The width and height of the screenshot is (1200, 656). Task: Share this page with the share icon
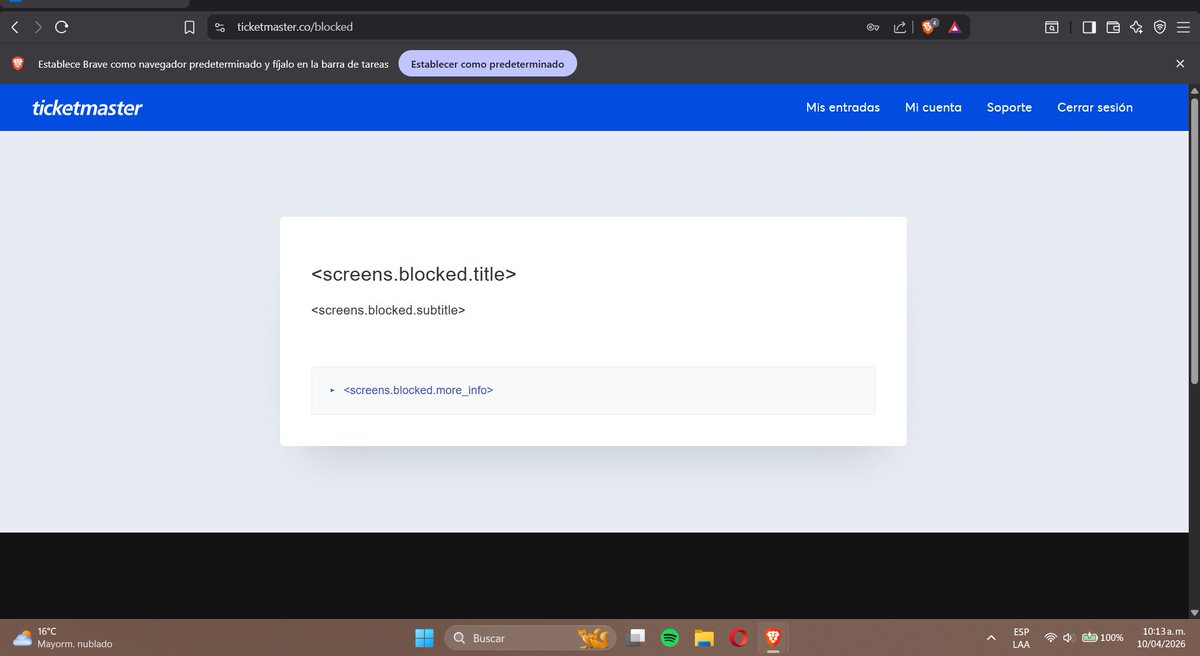pos(900,27)
